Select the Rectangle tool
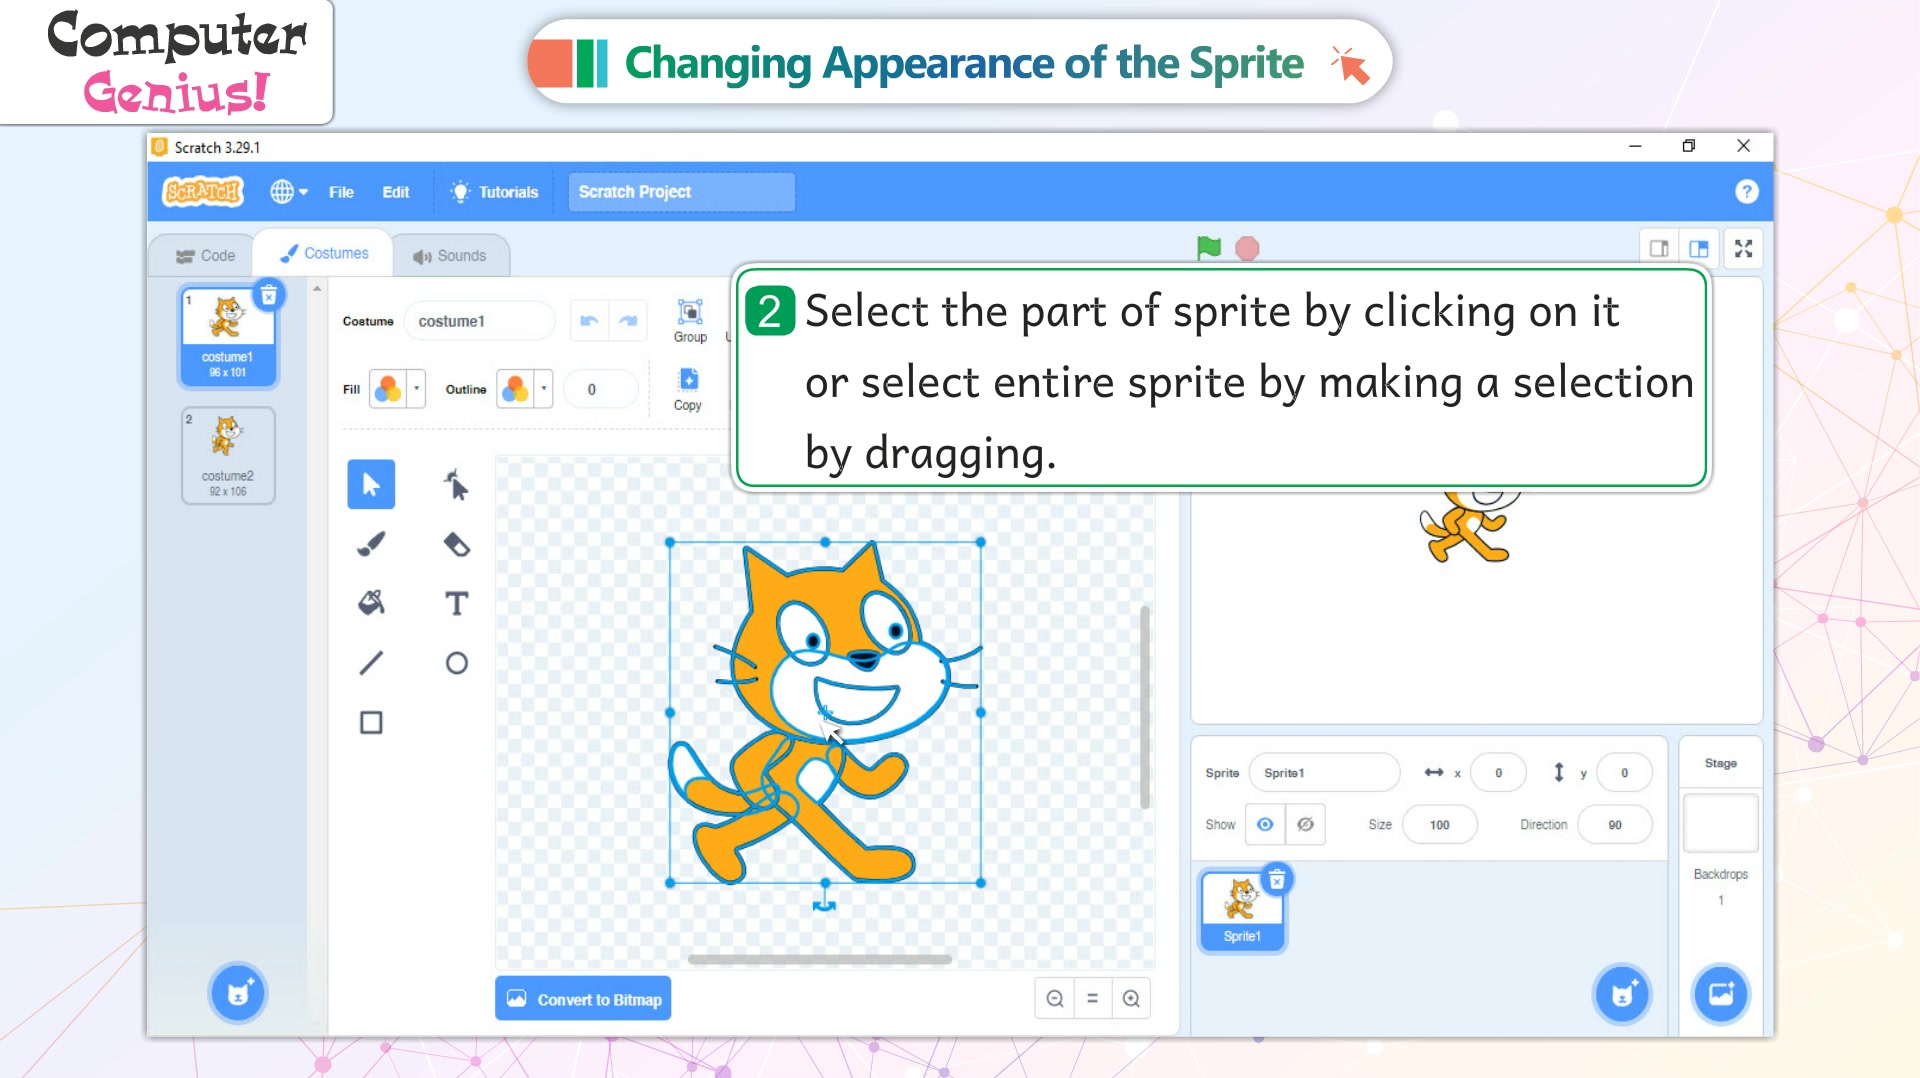This screenshot has width=1920, height=1078. (x=371, y=722)
